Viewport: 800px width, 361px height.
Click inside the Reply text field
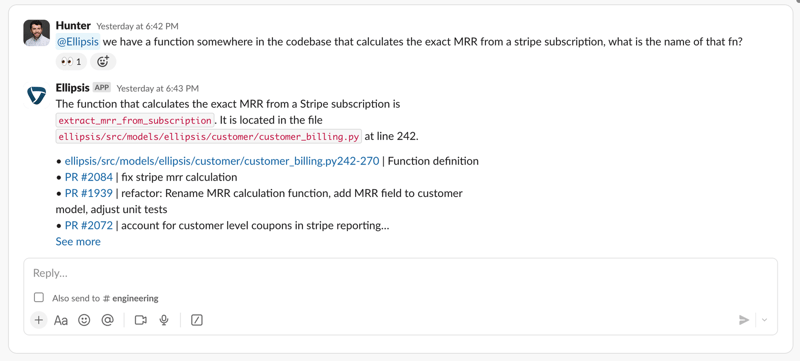click(401, 273)
